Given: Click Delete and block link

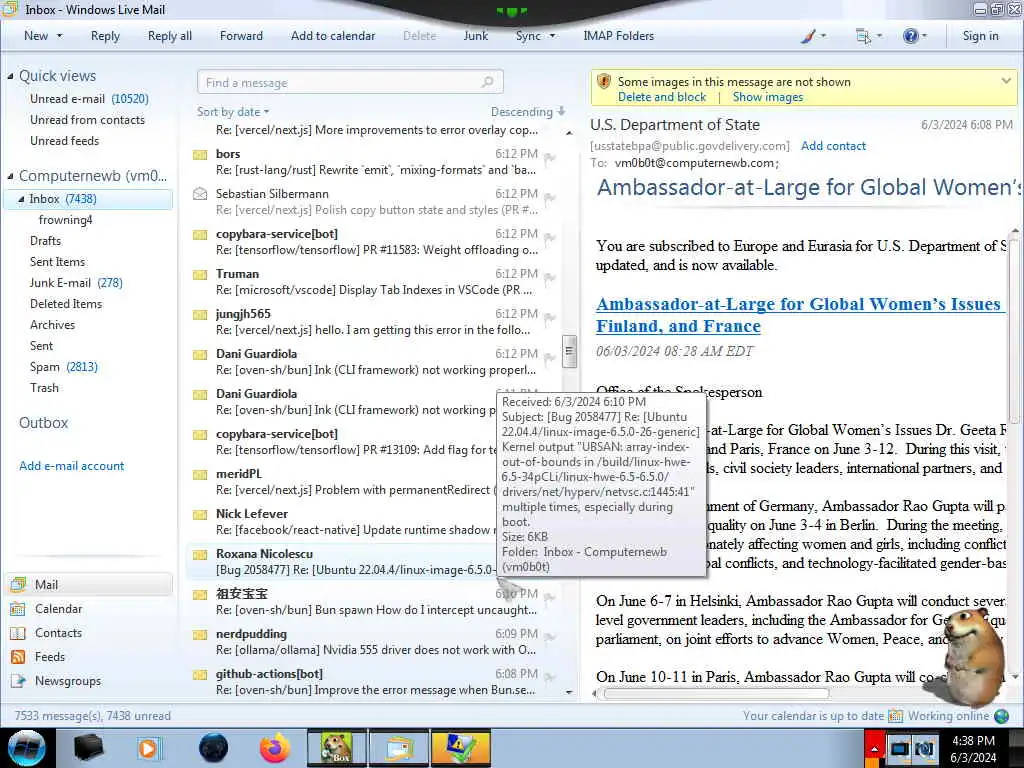Looking at the screenshot, I should click(662, 97).
